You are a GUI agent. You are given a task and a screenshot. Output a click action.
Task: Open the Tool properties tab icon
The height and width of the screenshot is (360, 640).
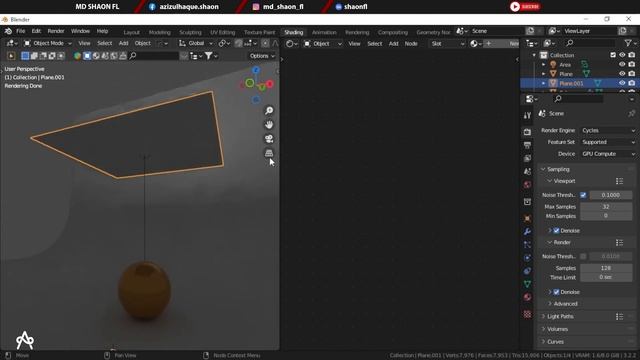pyautogui.click(x=527, y=116)
